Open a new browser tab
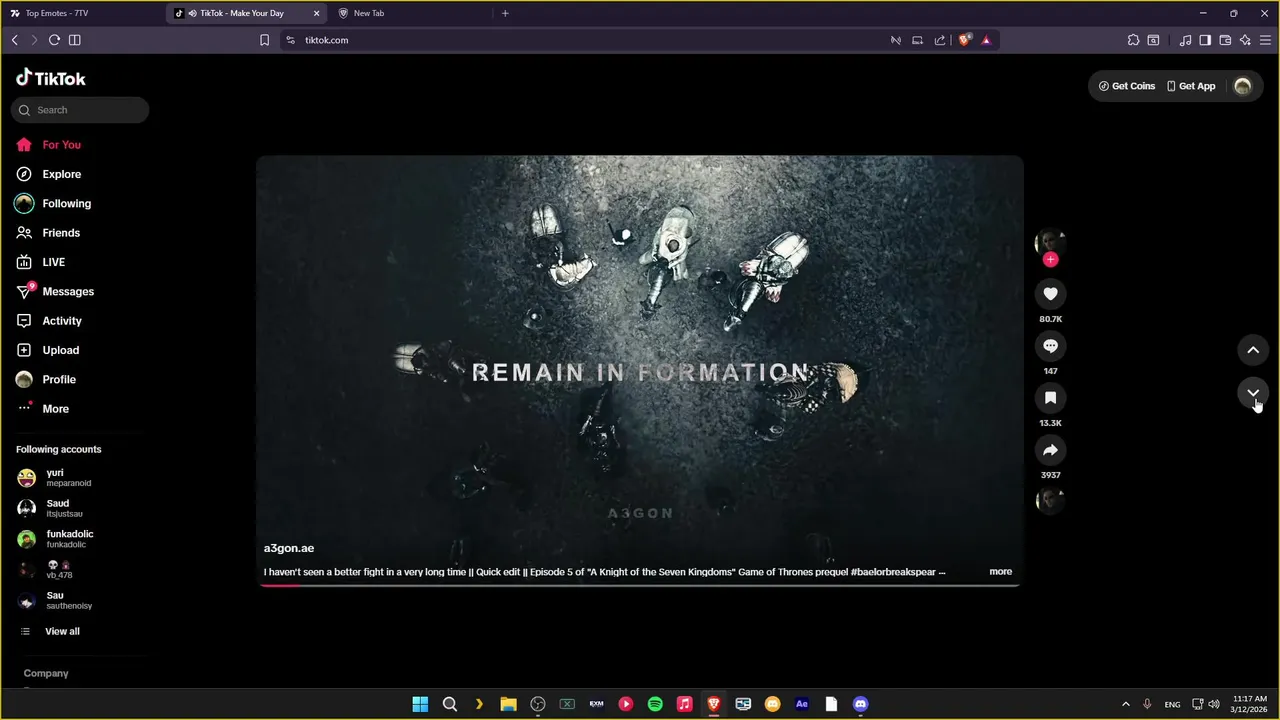 (x=505, y=13)
